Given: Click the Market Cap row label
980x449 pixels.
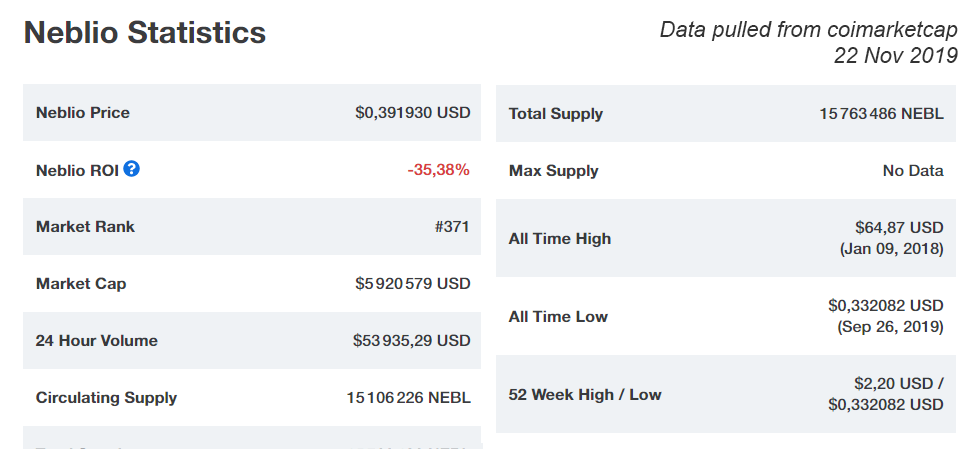Looking at the screenshot, I should (81, 283).
